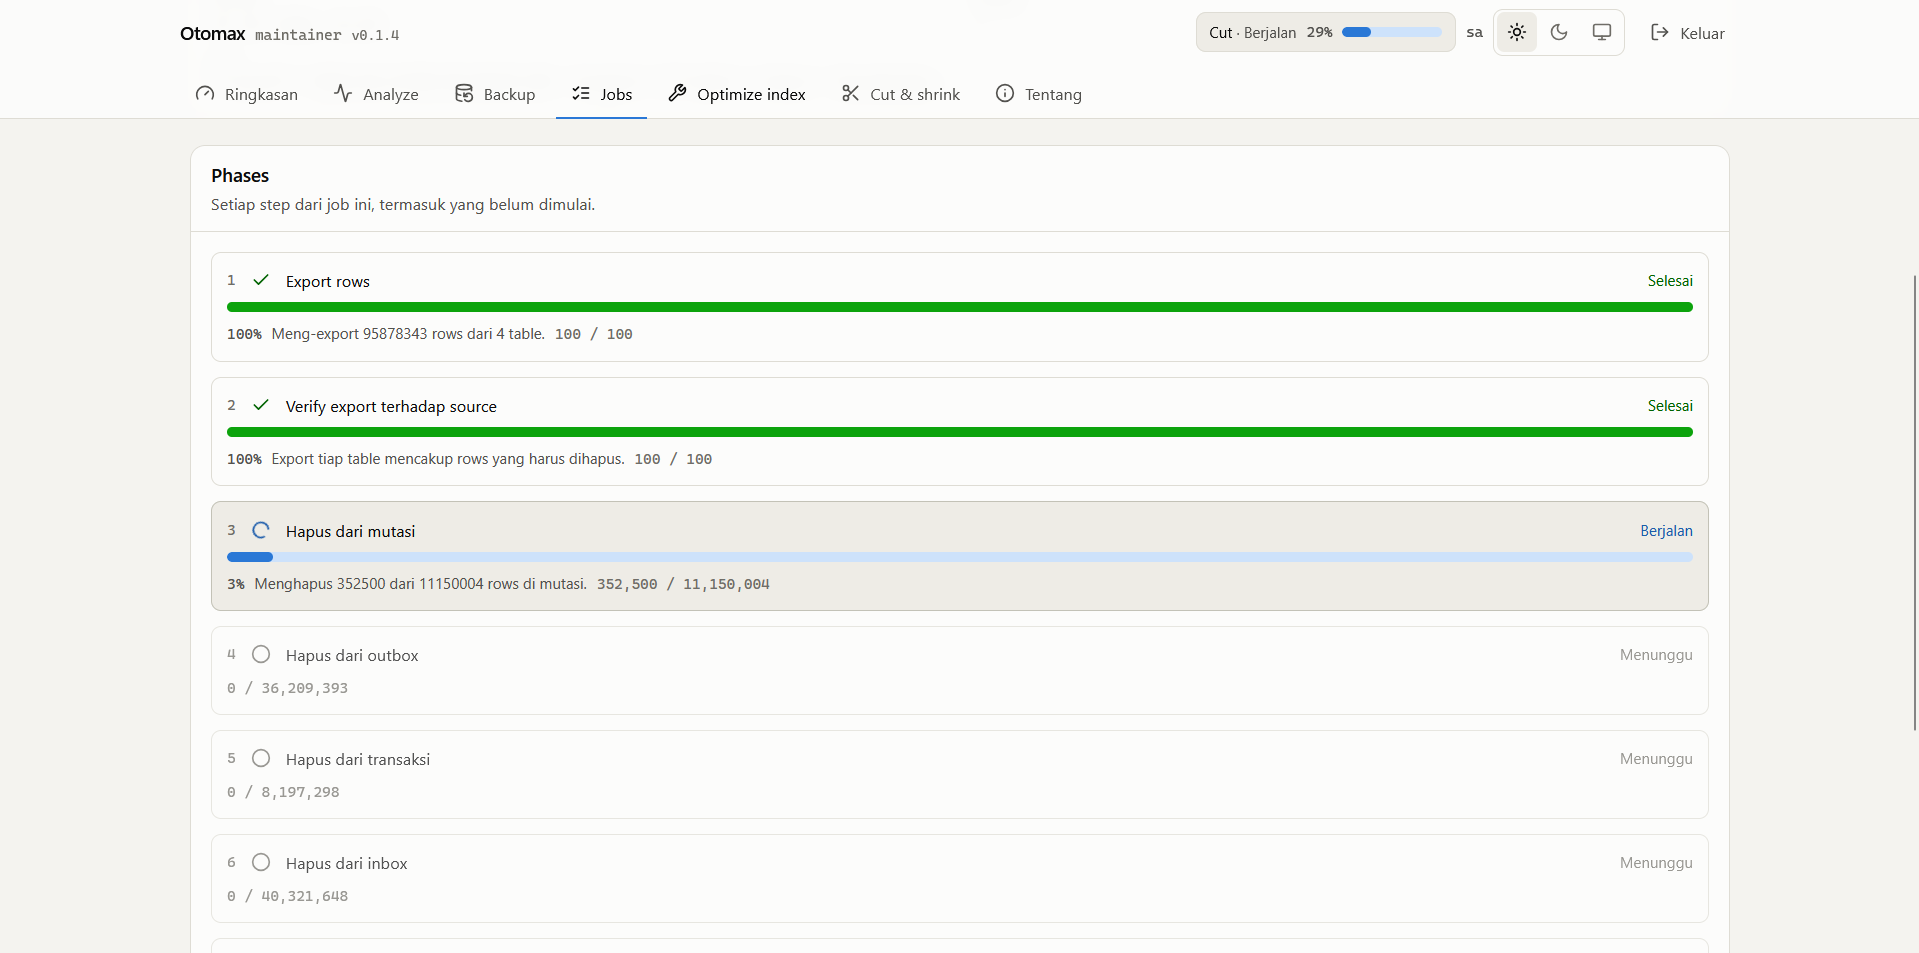The width and height of the screenshot is (1919, 953).
Task: Open the running Cut job status pill
Action: click(1325, 32)
